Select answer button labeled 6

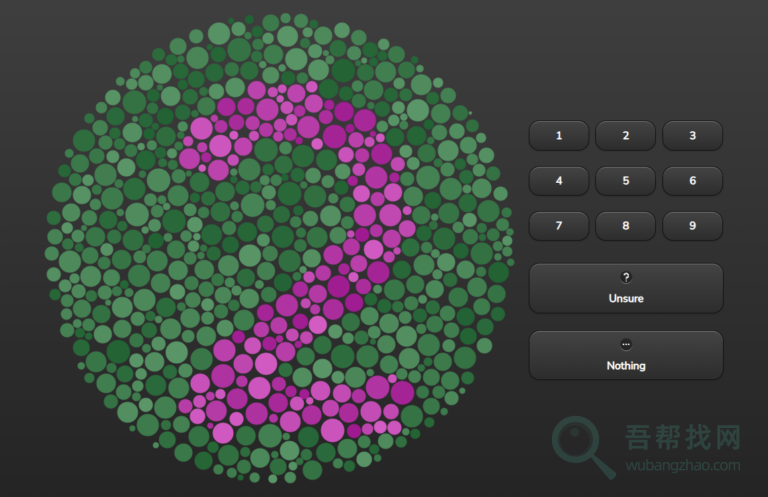coord(692,181)
